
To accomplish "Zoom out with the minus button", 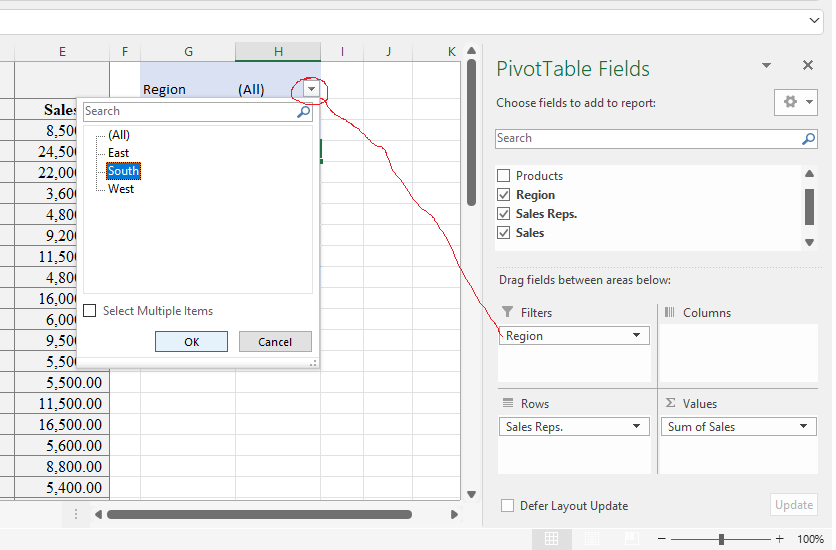I will pyautogui.click(x=661, y=539).
